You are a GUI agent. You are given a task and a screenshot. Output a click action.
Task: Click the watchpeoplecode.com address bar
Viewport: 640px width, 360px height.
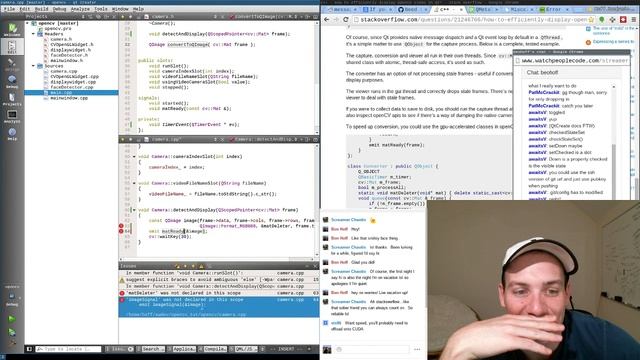click(571, 60)
